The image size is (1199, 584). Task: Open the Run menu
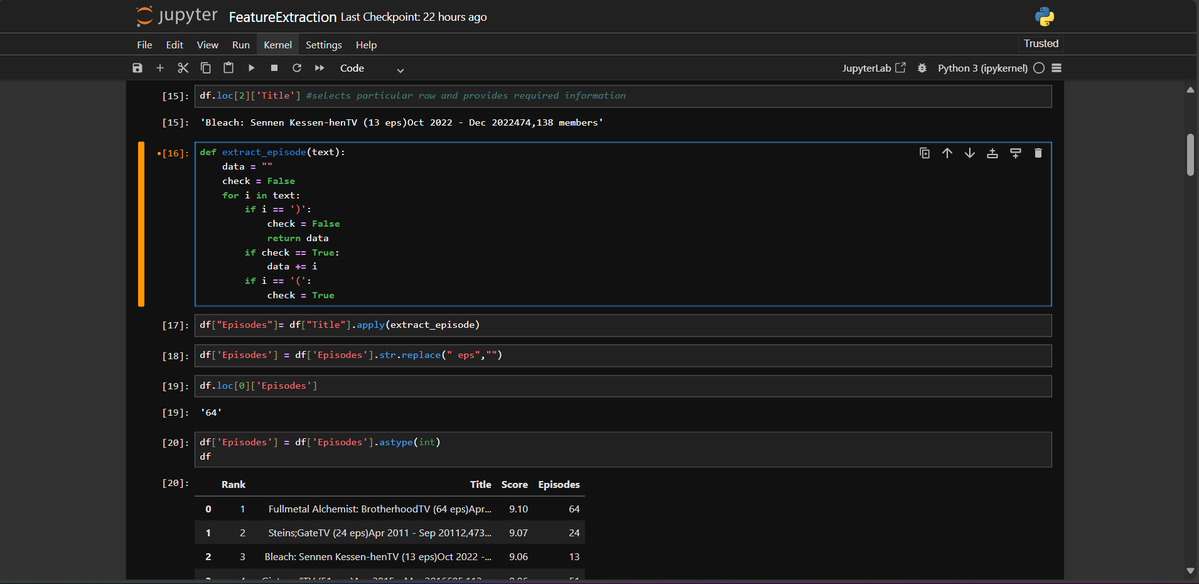(241, 45)
